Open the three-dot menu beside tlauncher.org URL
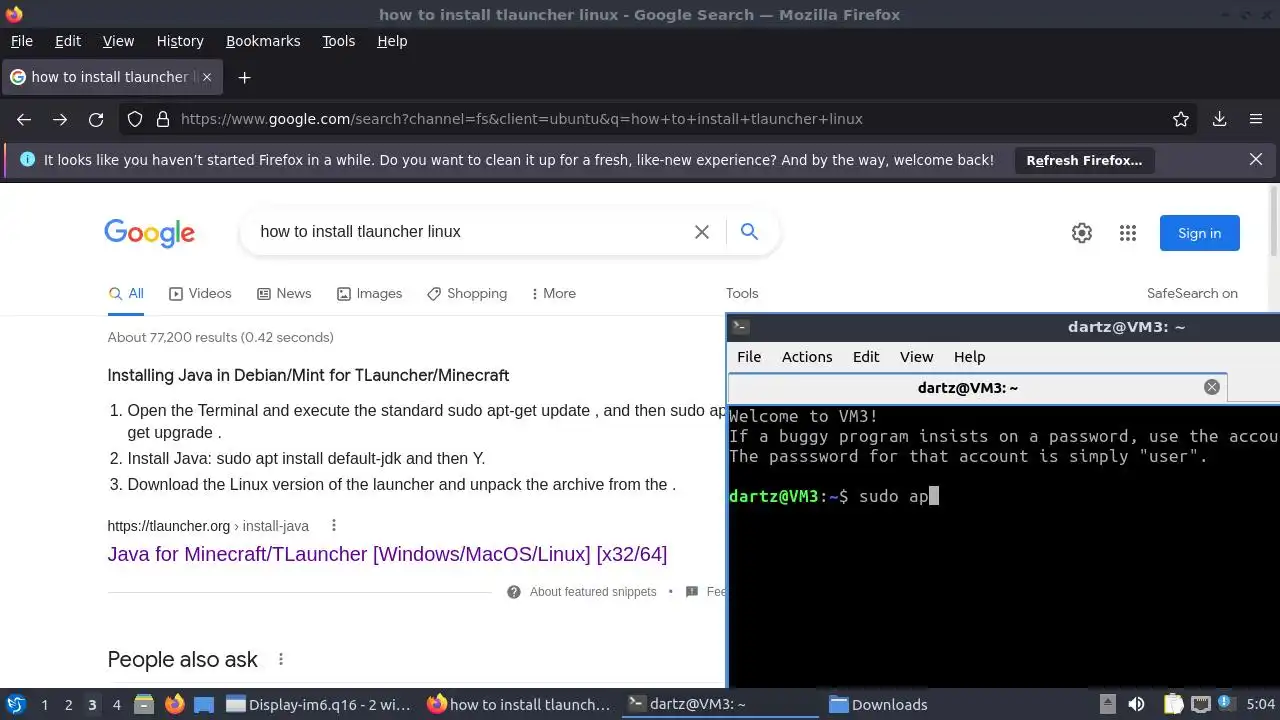The height and width of the screenshot is (720, 1280). (334, 526)
